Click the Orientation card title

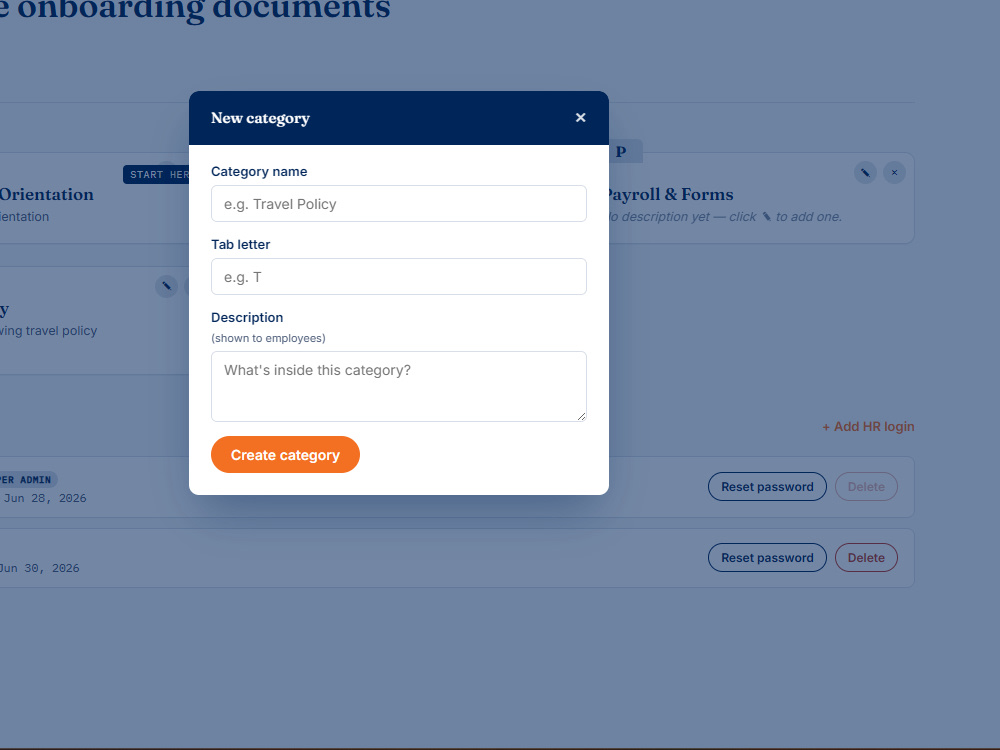tap(47, 195)
